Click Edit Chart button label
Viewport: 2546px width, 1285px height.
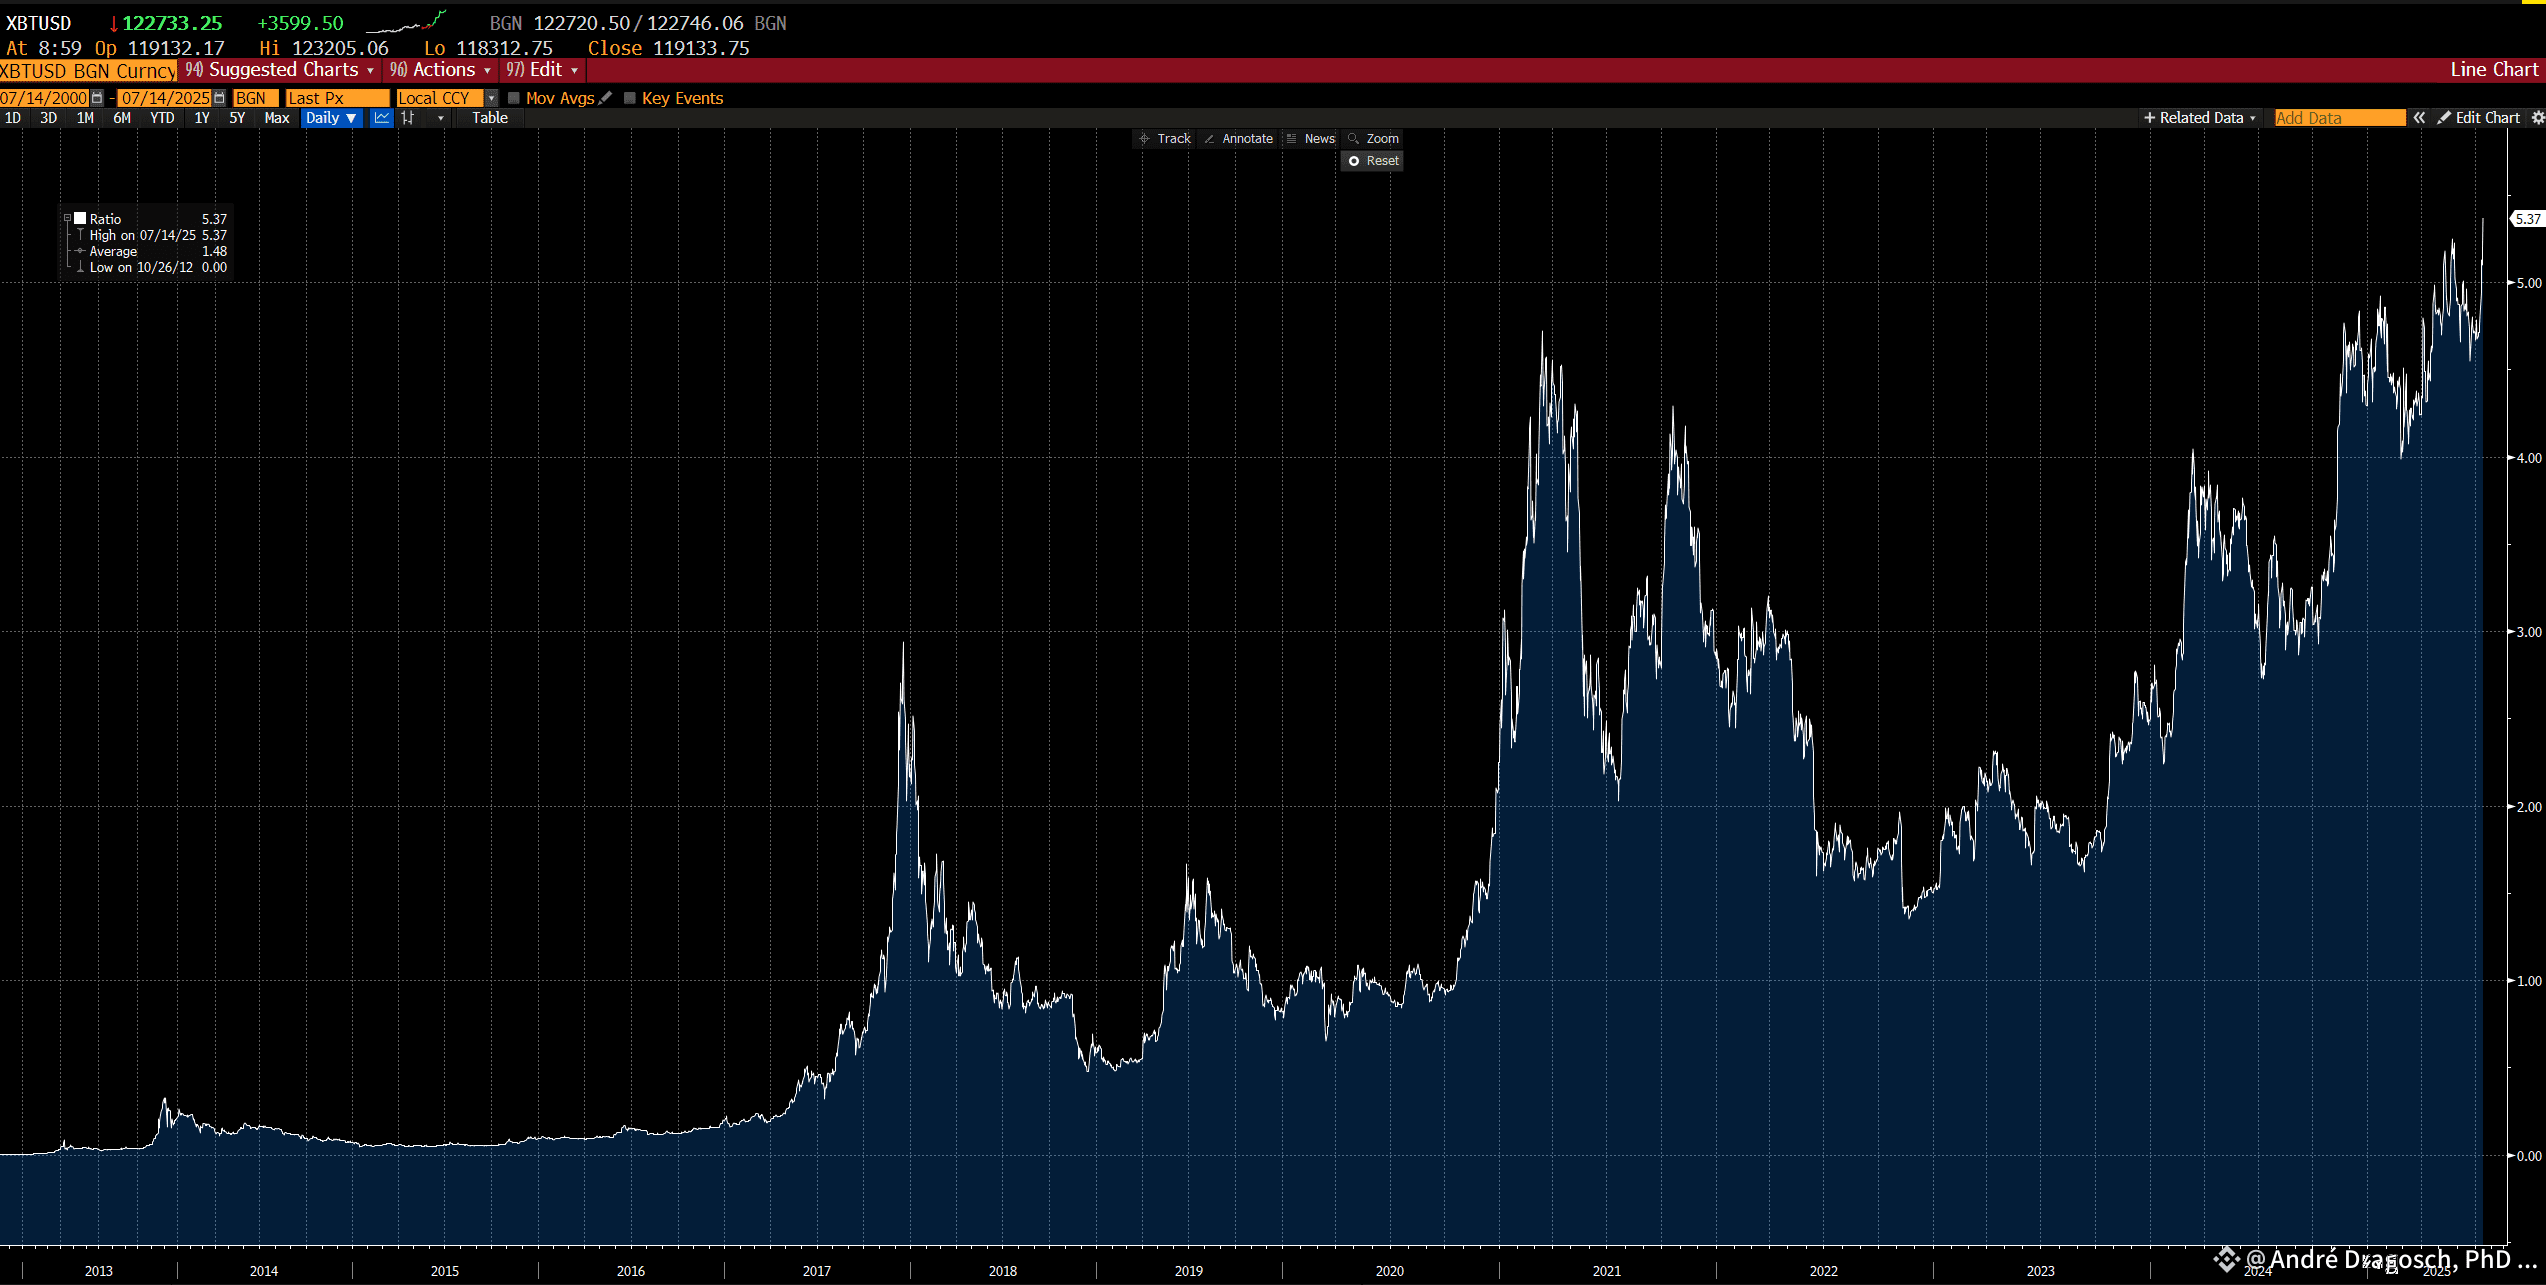pyautogui.click(x=2488, y=118)
